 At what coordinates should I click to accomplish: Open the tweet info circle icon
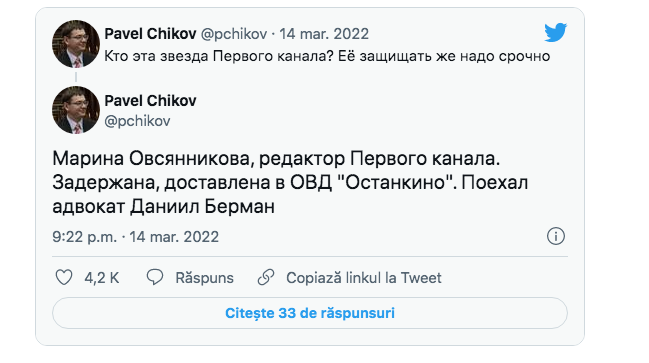click(x=555, y=236)
